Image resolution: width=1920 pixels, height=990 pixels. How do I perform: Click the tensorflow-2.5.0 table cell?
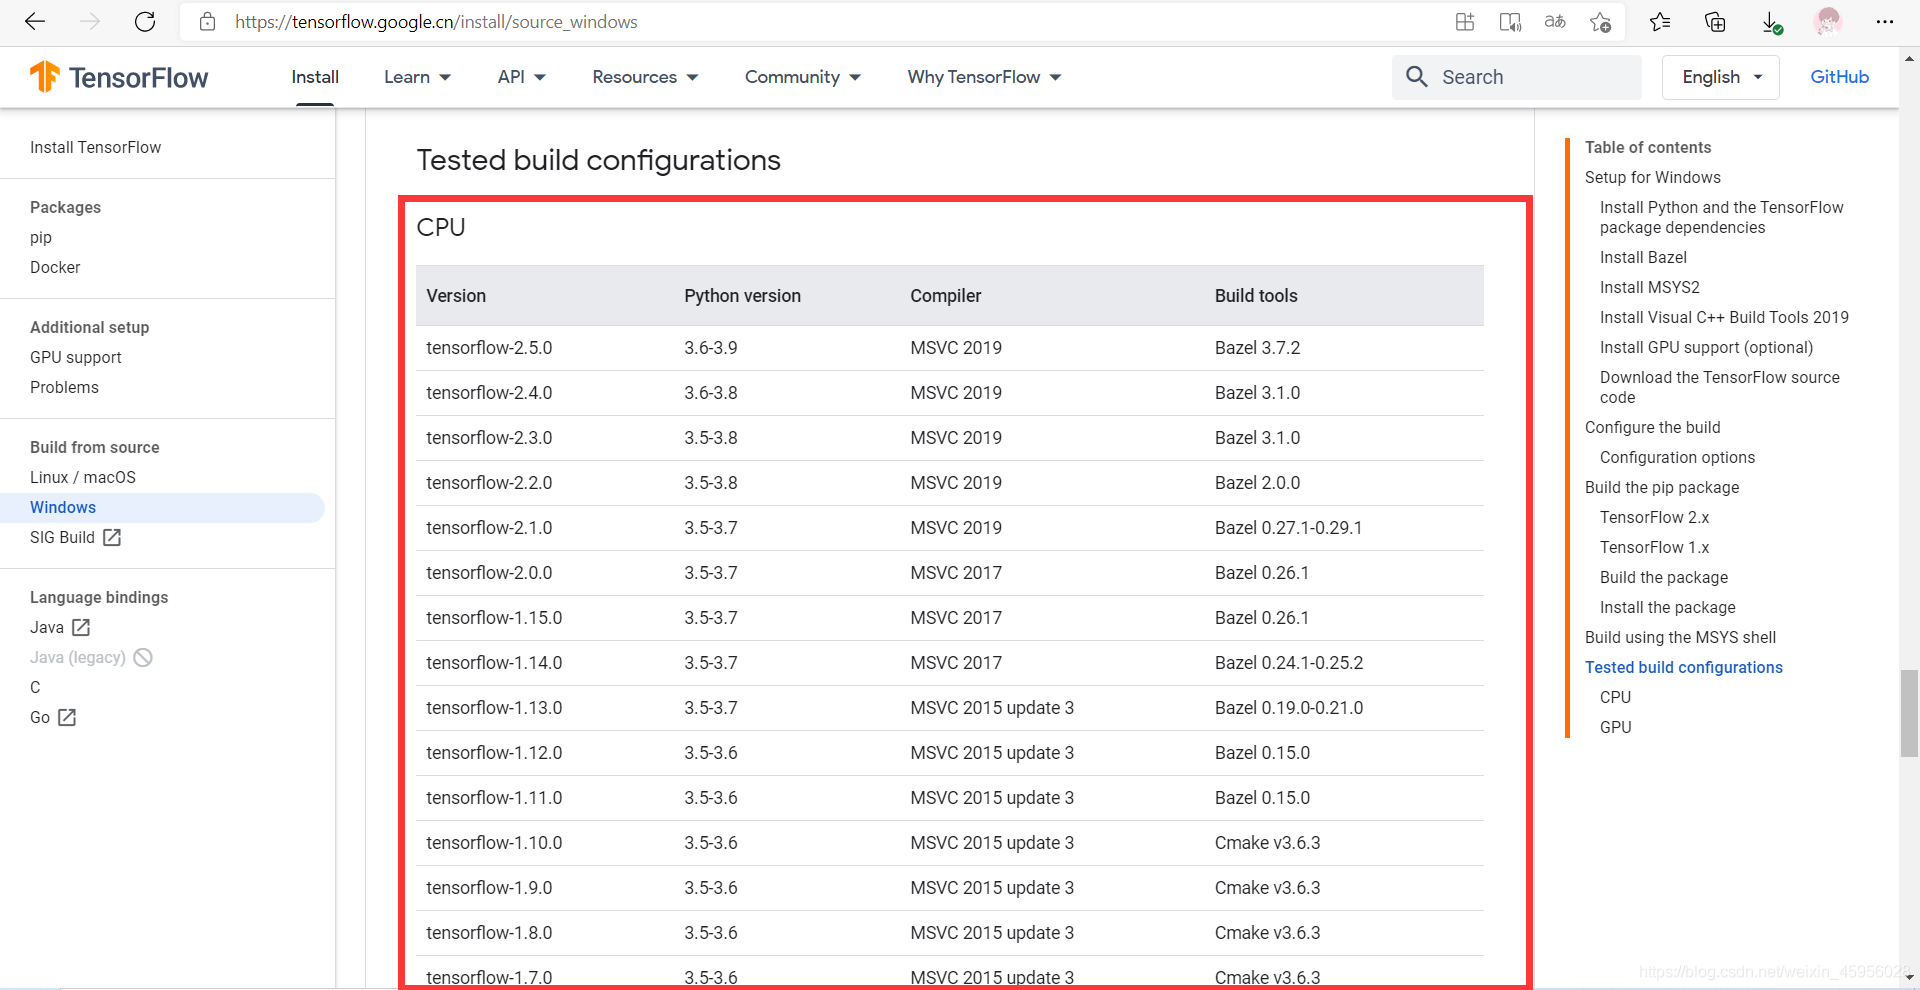click(x=489, y=348)
